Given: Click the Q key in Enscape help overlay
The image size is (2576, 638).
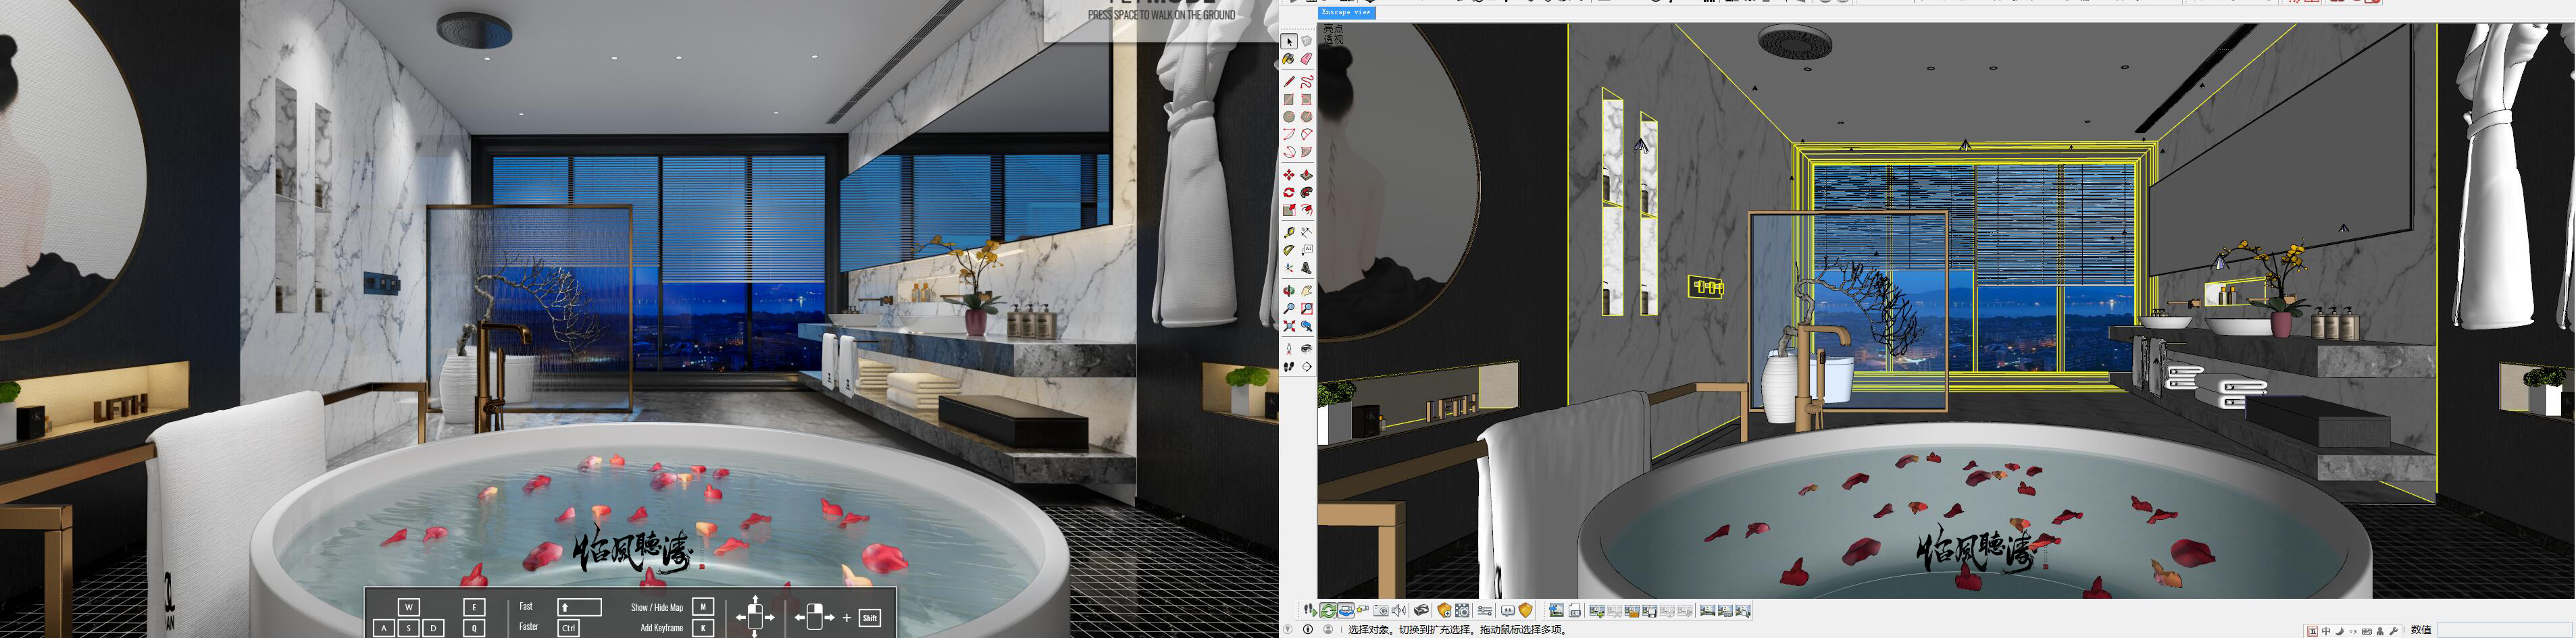Looking at the screenshot, I should [x=474, y=628].
